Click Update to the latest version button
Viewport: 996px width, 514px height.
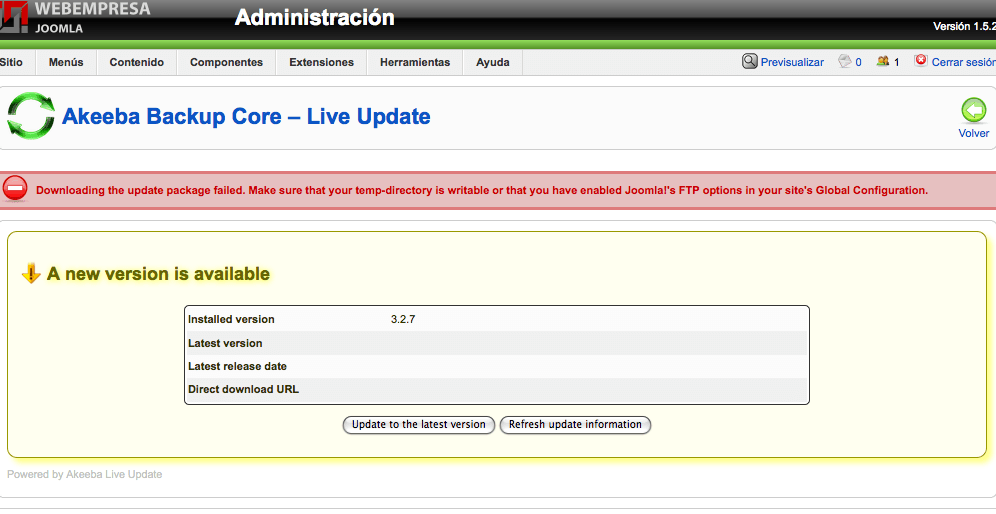[419, 424]
